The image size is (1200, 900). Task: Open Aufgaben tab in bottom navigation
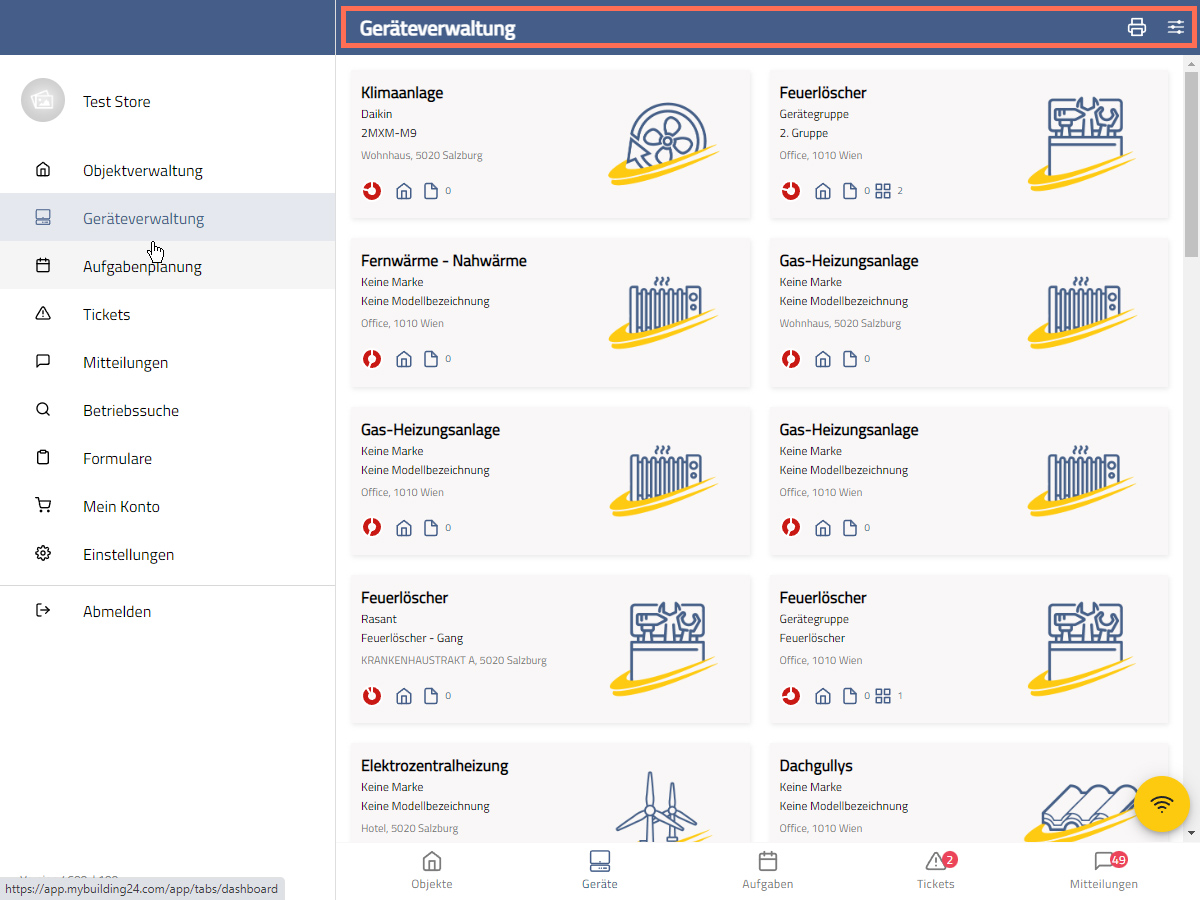click(768, 869)
